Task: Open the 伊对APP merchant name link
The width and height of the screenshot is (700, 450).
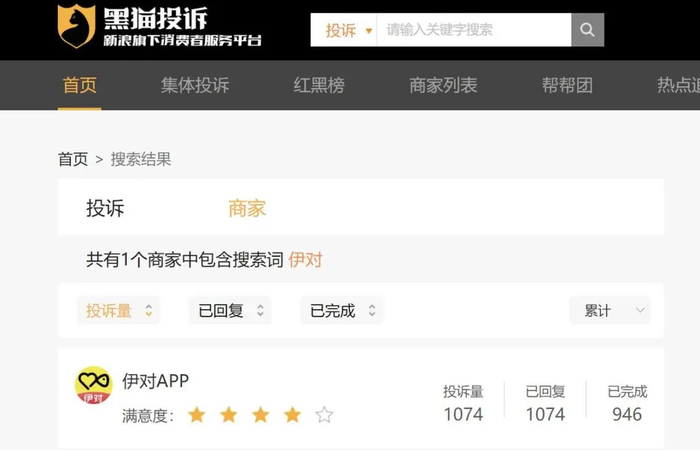Action: (x=155, y=381)
